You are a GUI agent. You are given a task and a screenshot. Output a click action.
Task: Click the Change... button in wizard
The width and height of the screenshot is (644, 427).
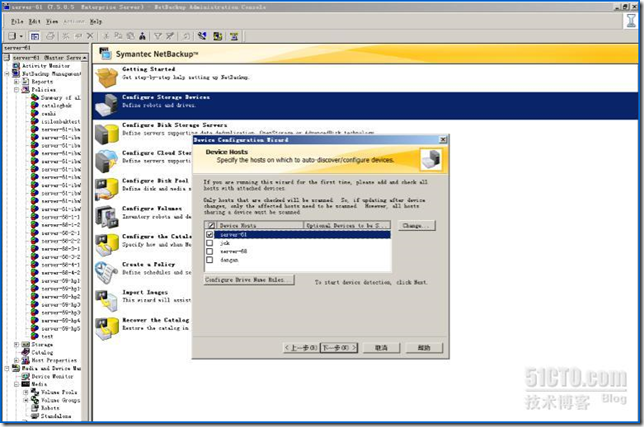coord(416,225)
